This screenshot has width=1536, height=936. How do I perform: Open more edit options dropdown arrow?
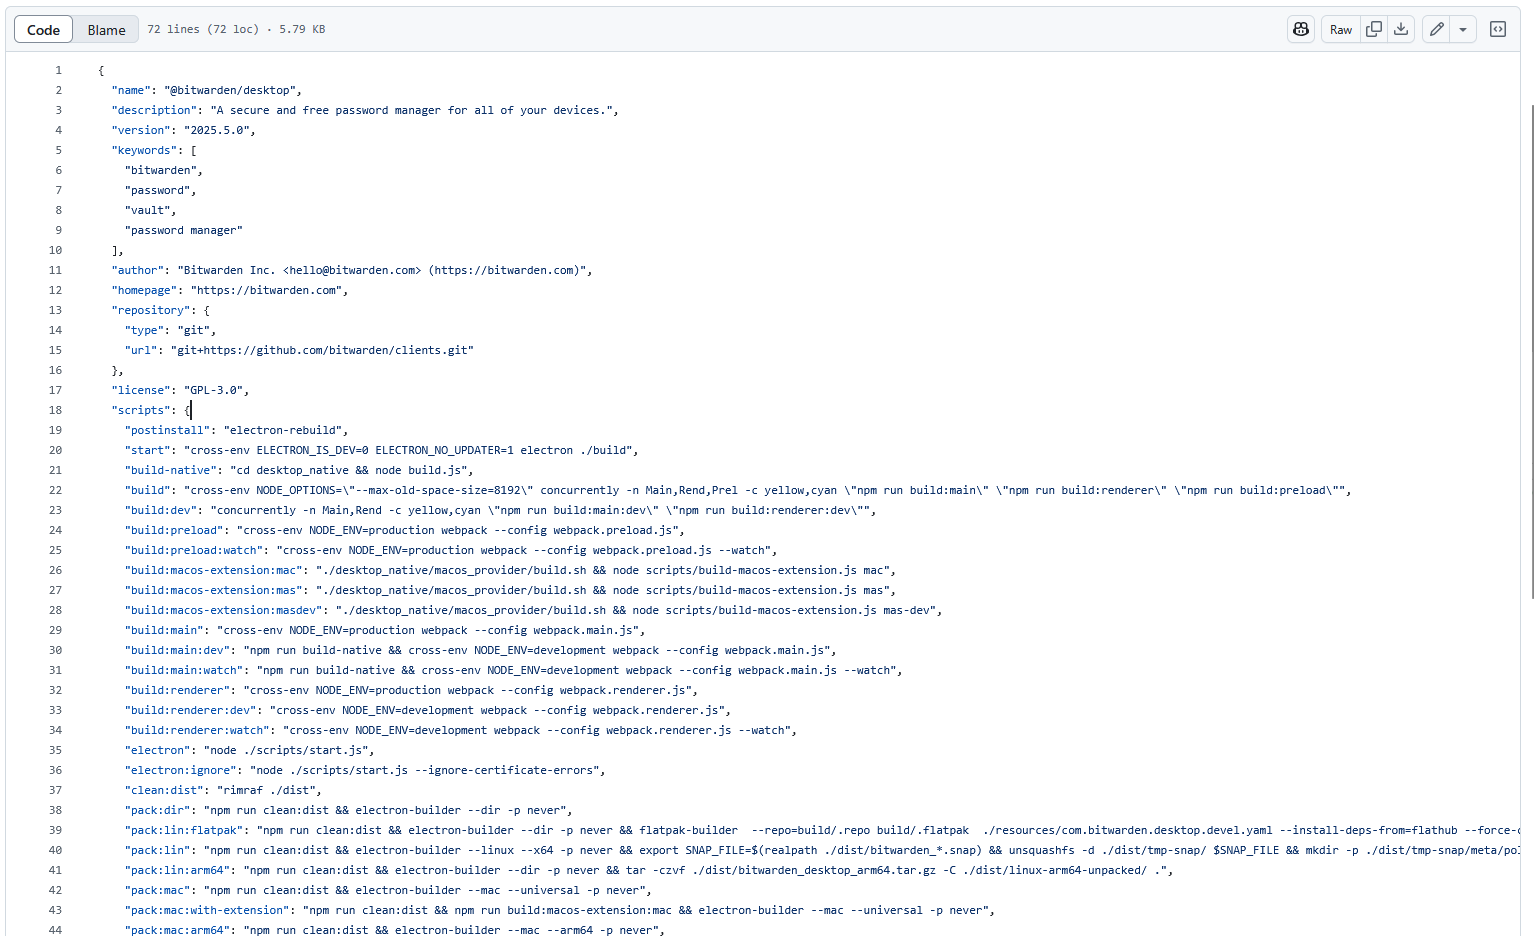tap(1463, 29)
